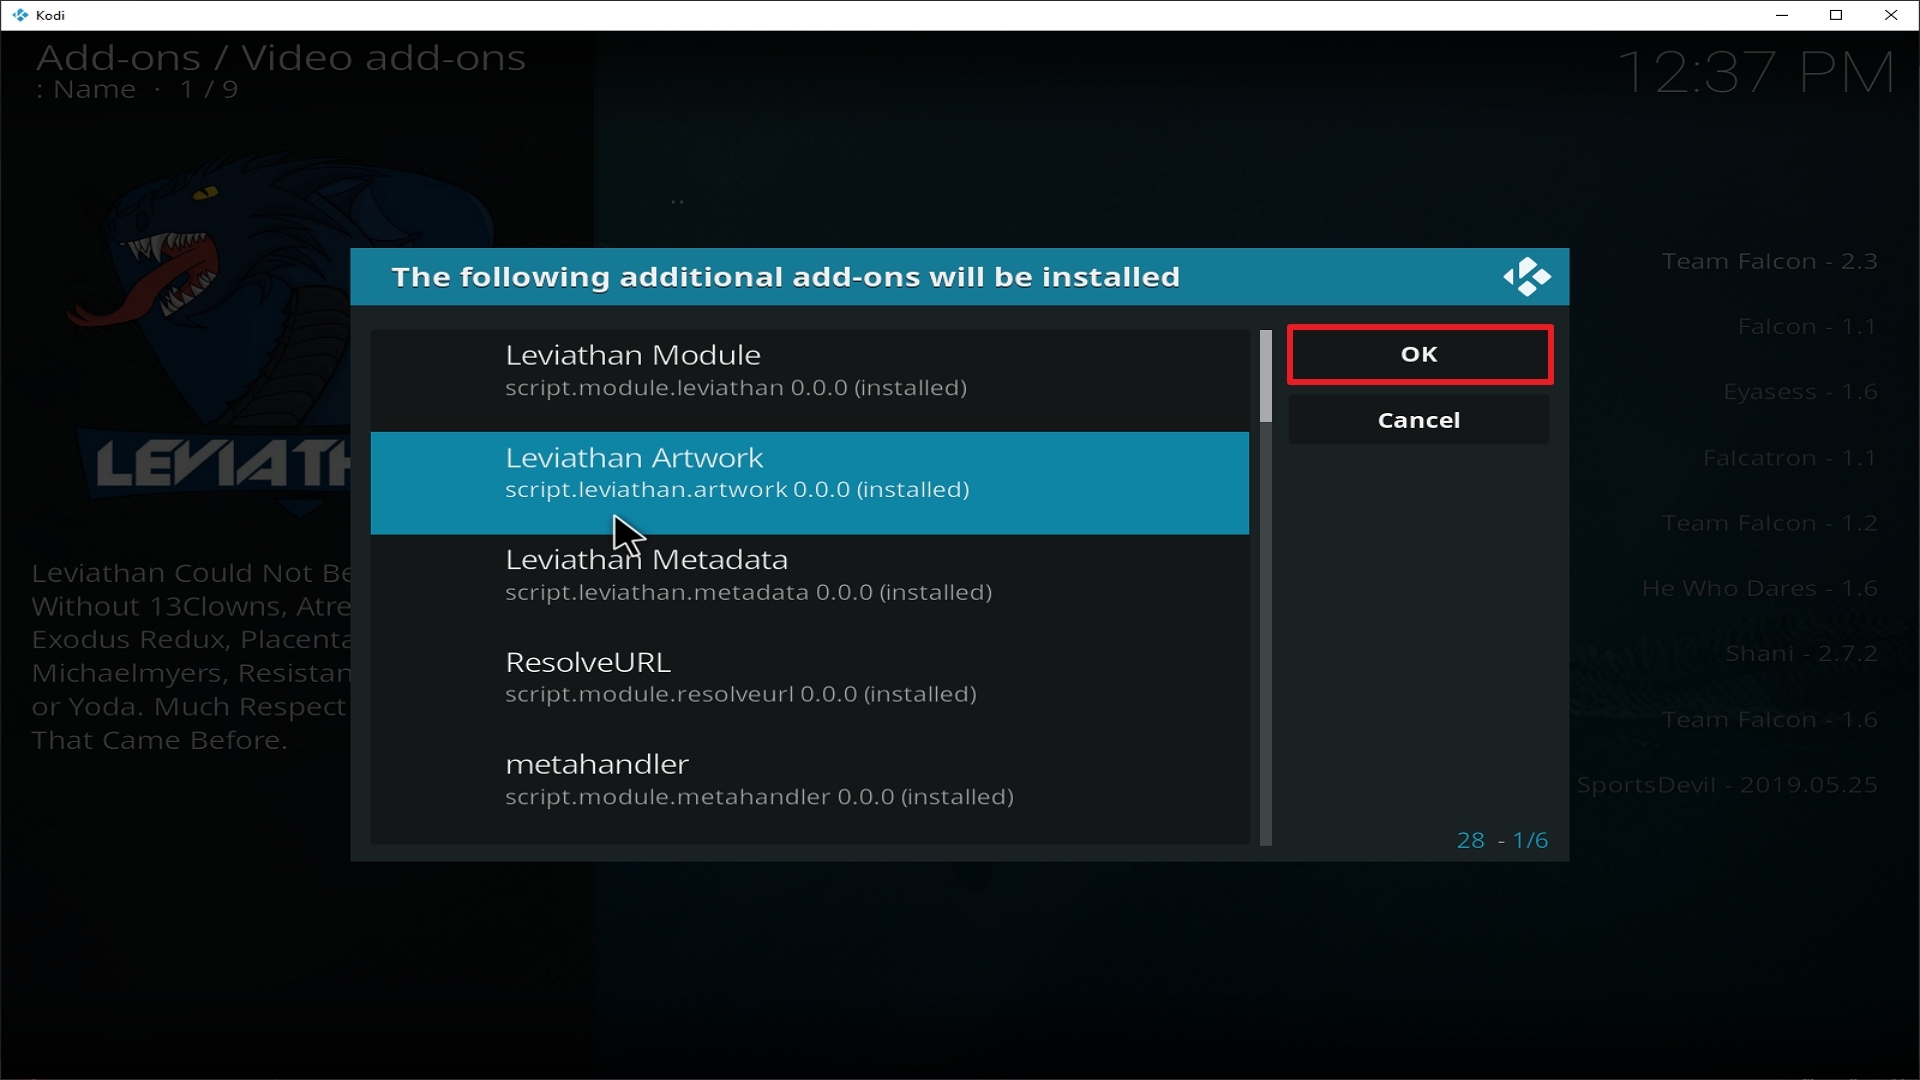Open SportsDevil - 2019.05.25 entry
1920x1080 pixels.
[x=1727, y=785]
